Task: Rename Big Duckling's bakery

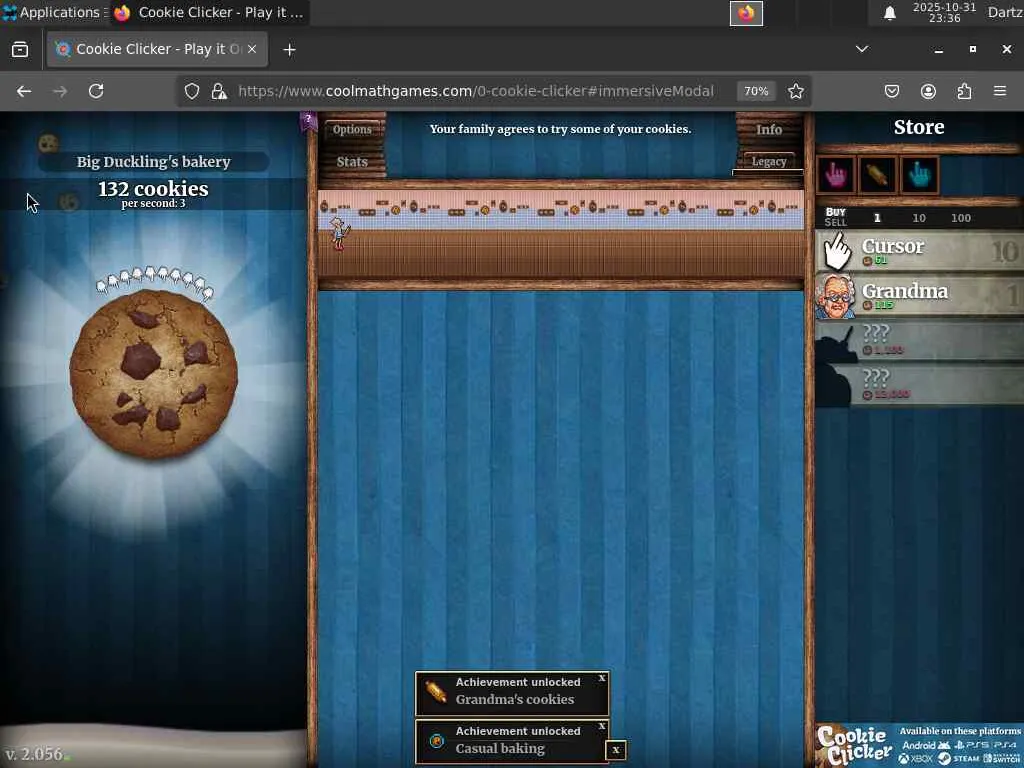Action: coord(153,161)
